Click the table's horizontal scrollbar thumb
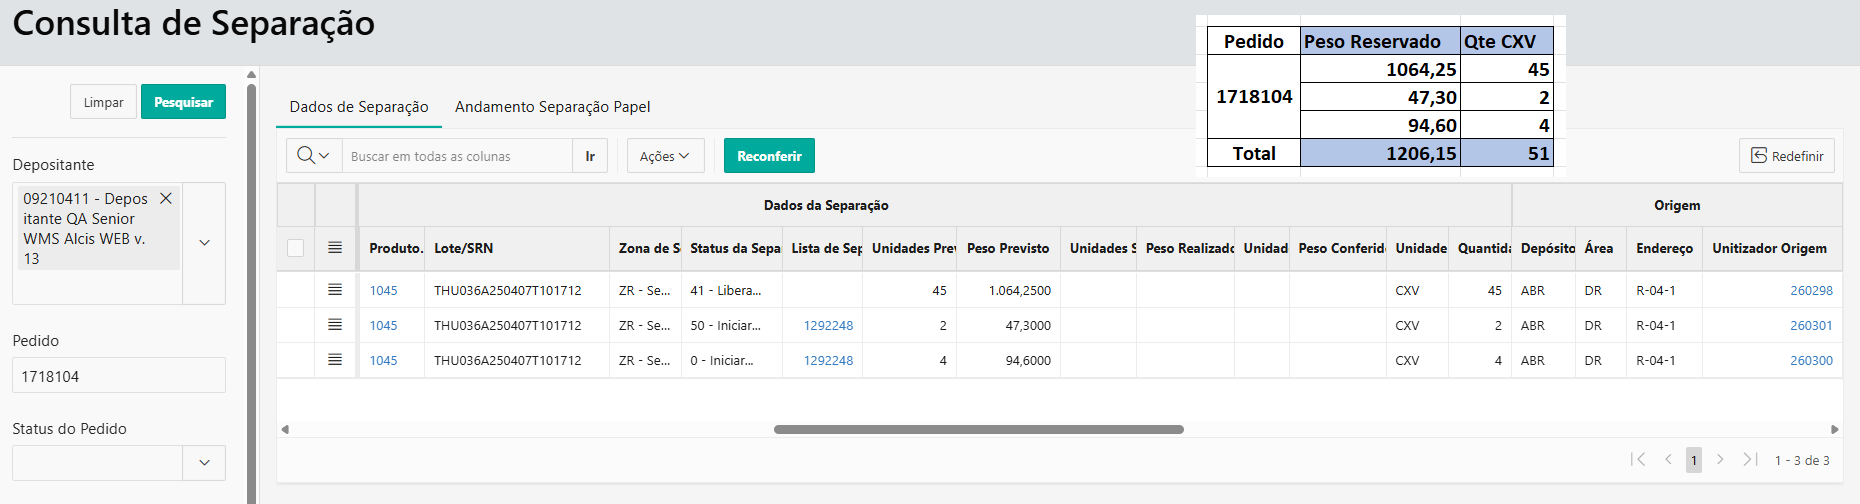Image resolution: width=1860 pixels, height=504 pixels. click(978, 430)
